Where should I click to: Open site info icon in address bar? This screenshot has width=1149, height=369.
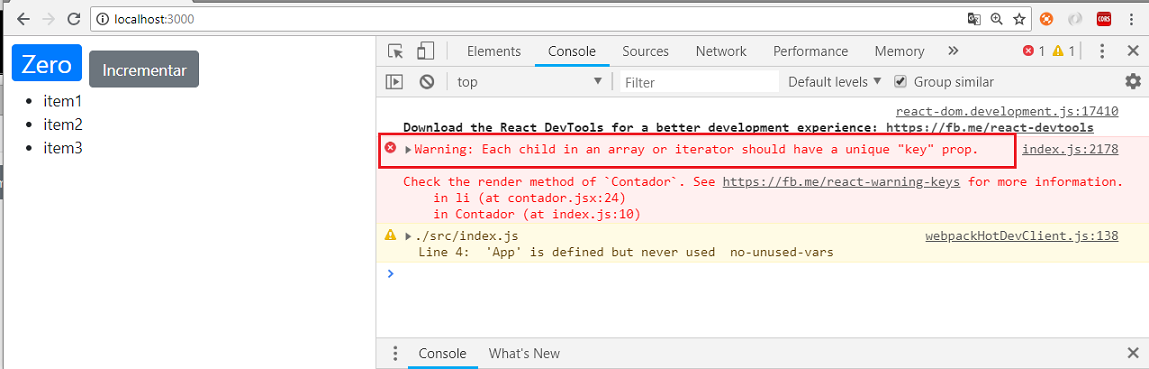click(x=103, y=20)
